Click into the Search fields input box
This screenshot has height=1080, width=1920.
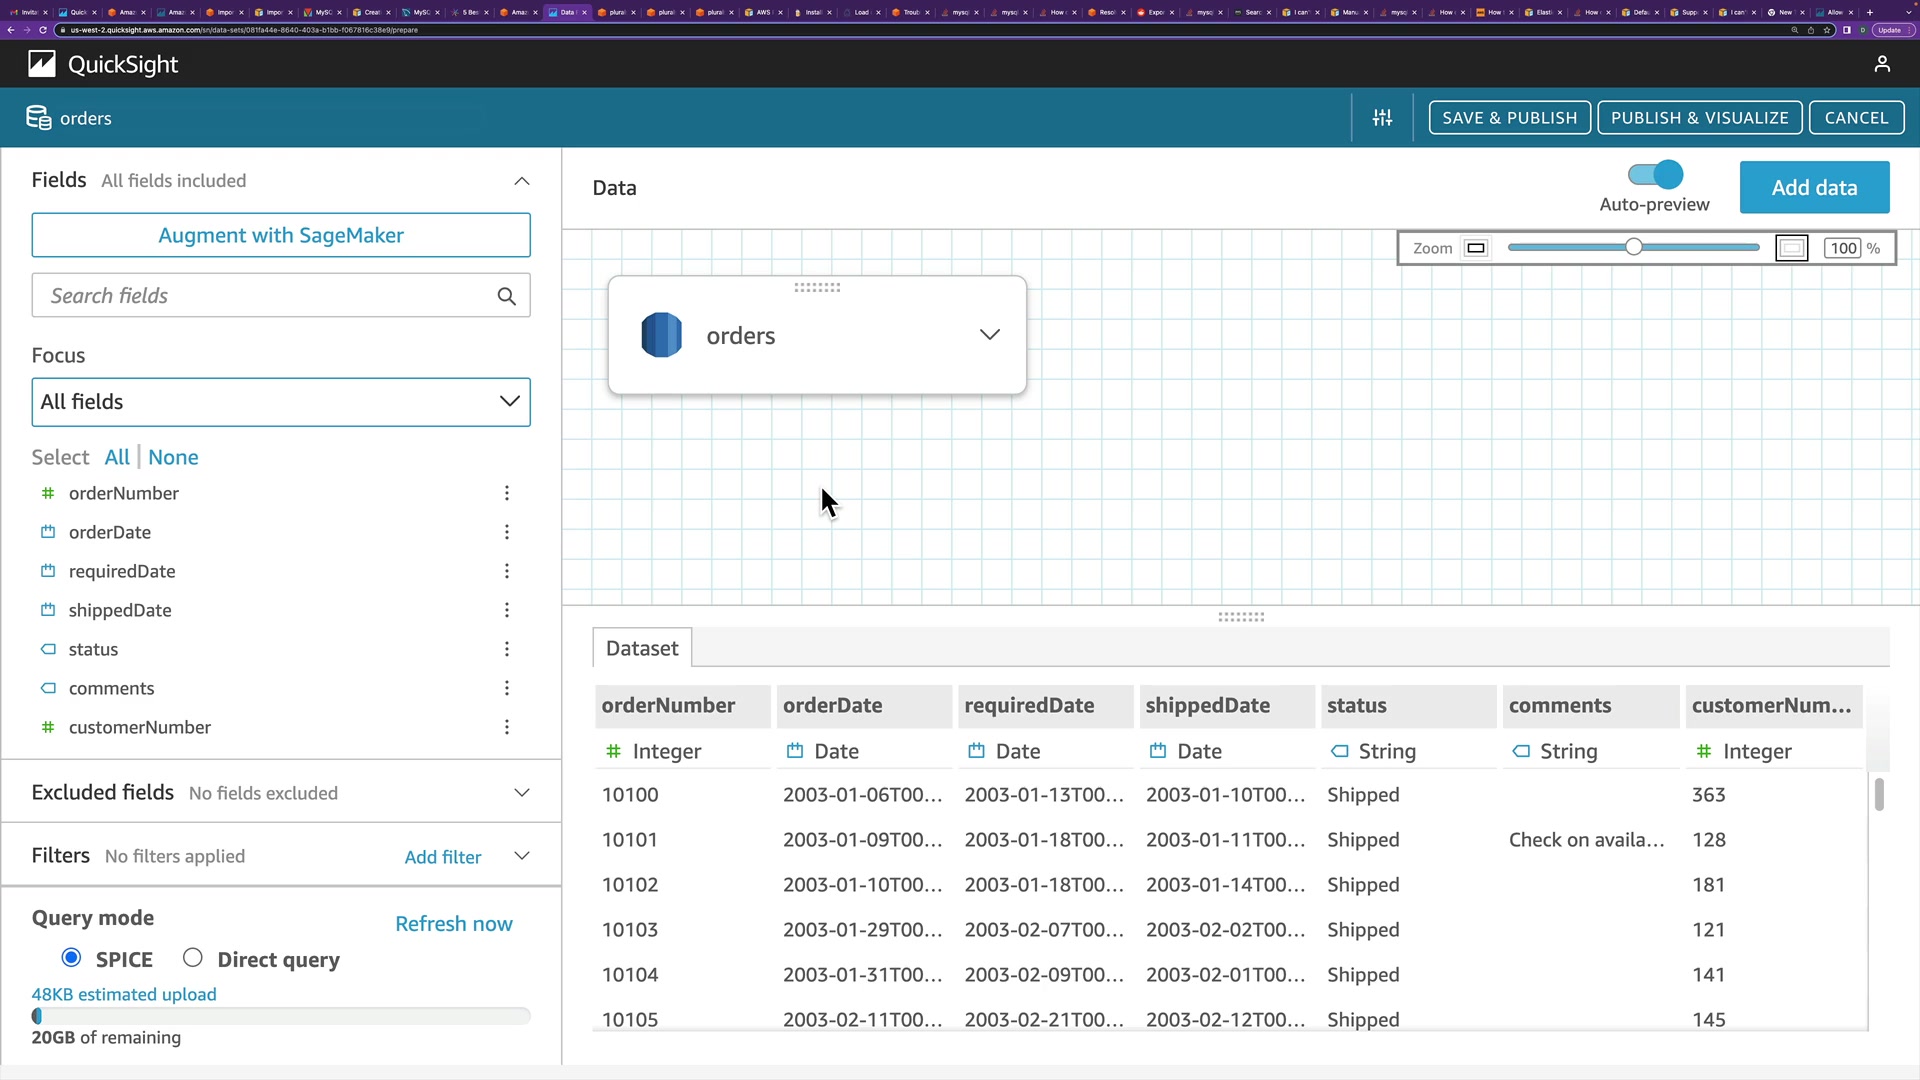(x=260, y=296)
